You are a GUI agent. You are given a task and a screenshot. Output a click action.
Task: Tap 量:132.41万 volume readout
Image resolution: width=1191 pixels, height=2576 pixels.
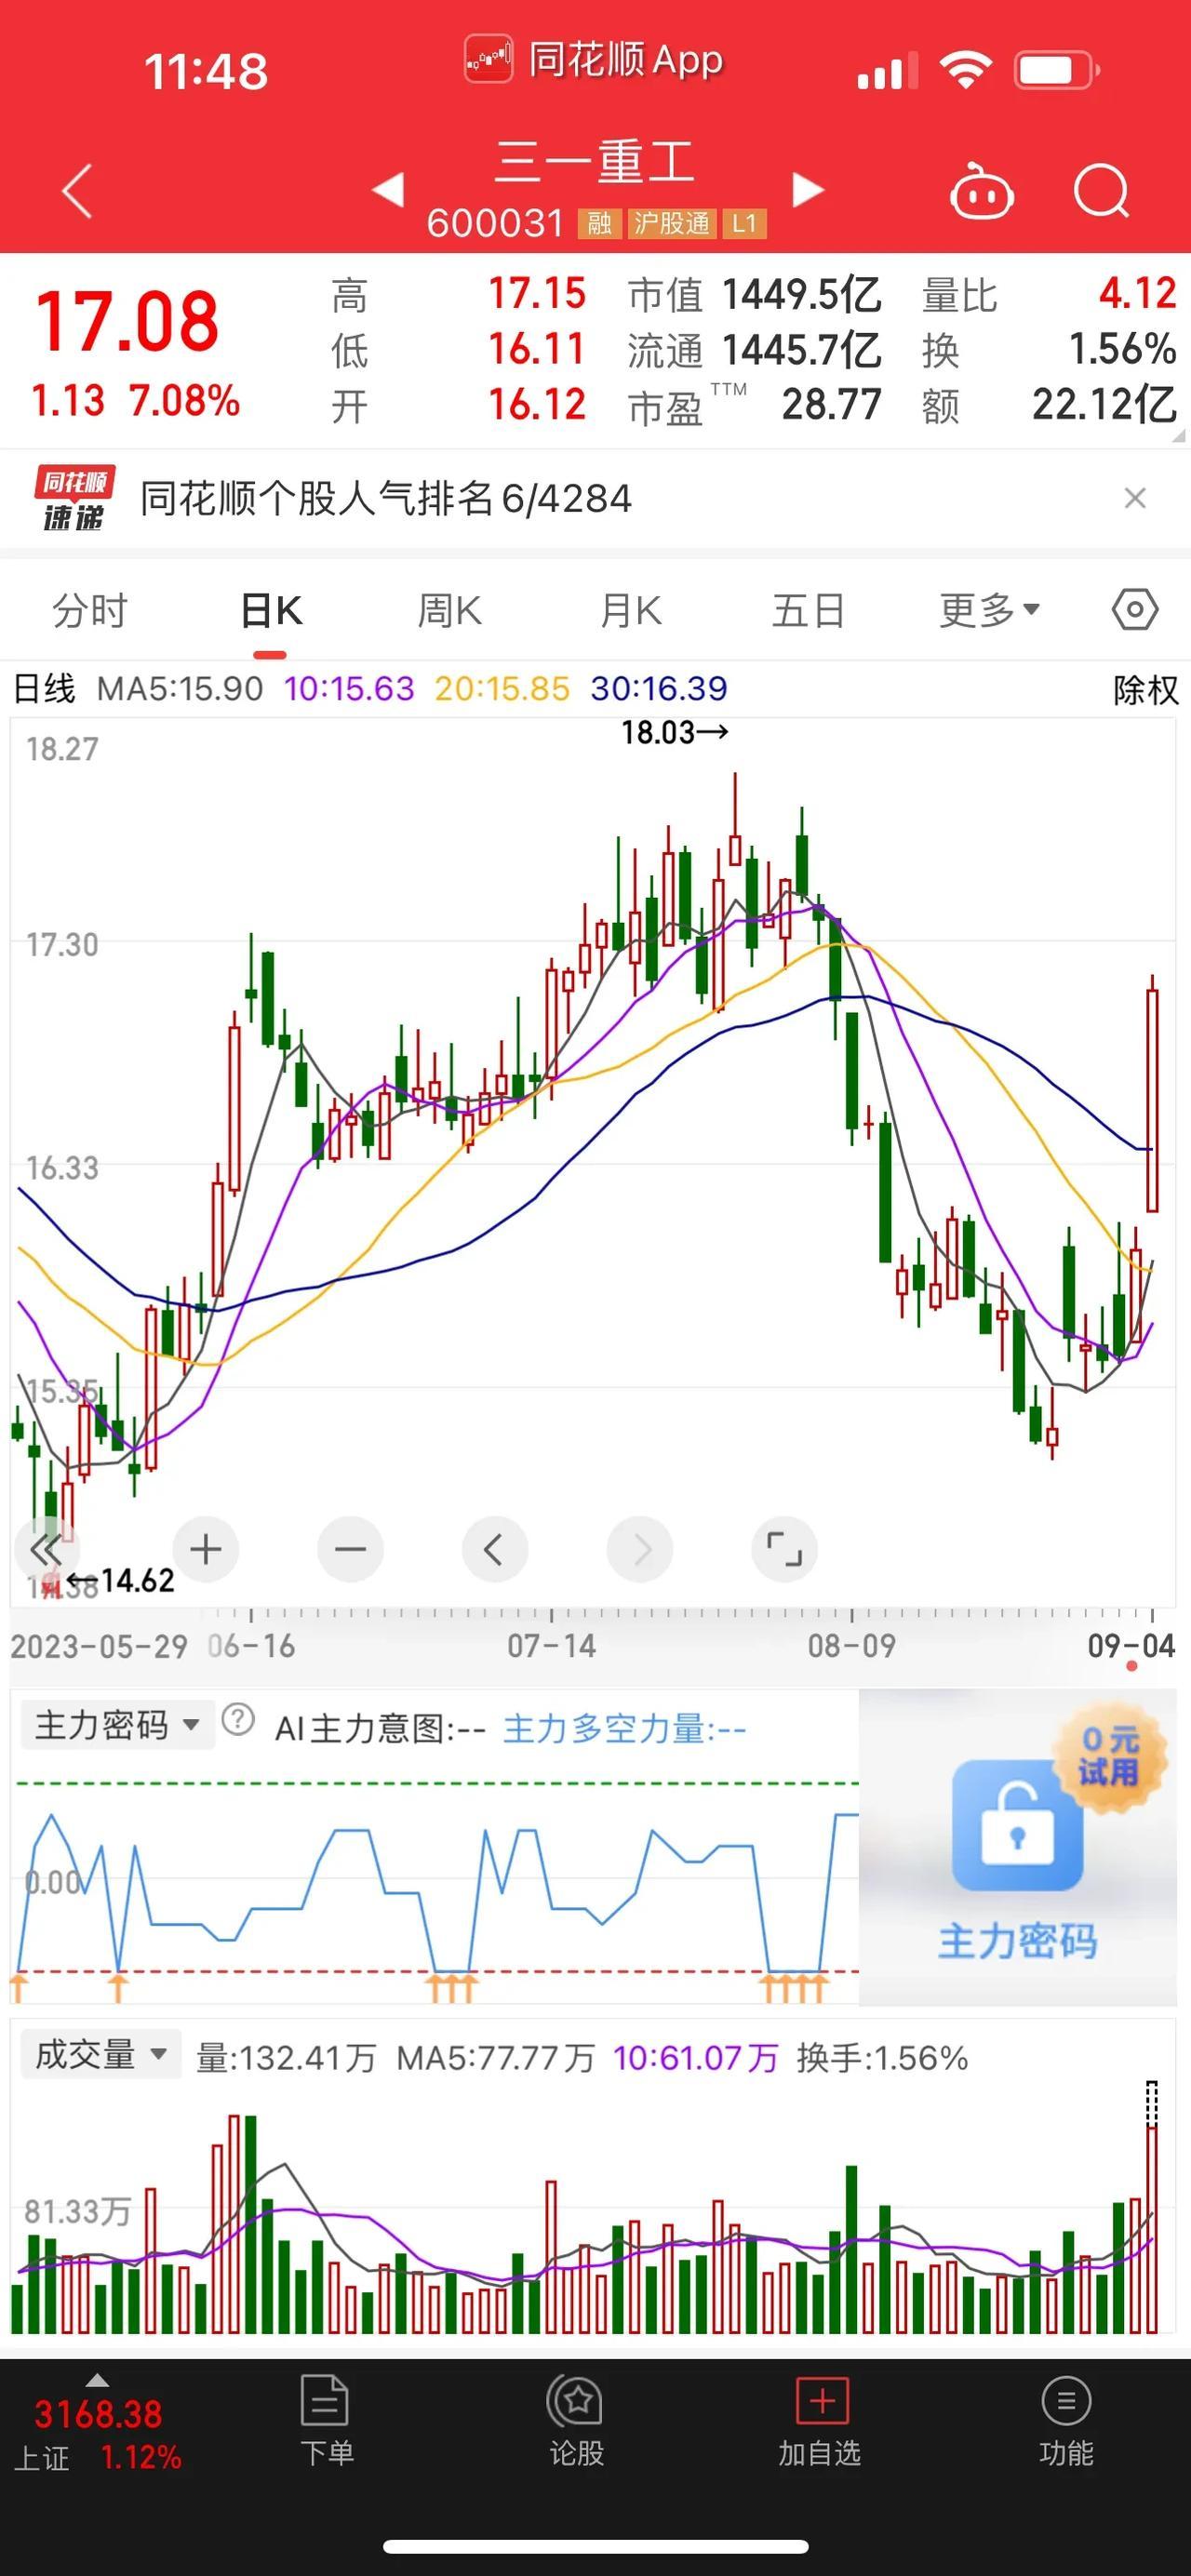[286, 2058]
